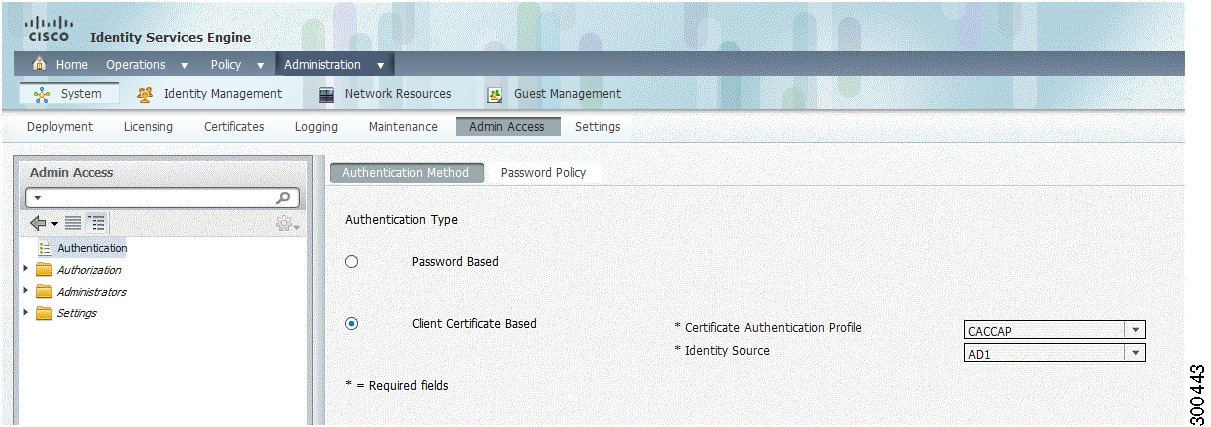
Task: Click the Authentication list icon
Action: coord(44,248)
